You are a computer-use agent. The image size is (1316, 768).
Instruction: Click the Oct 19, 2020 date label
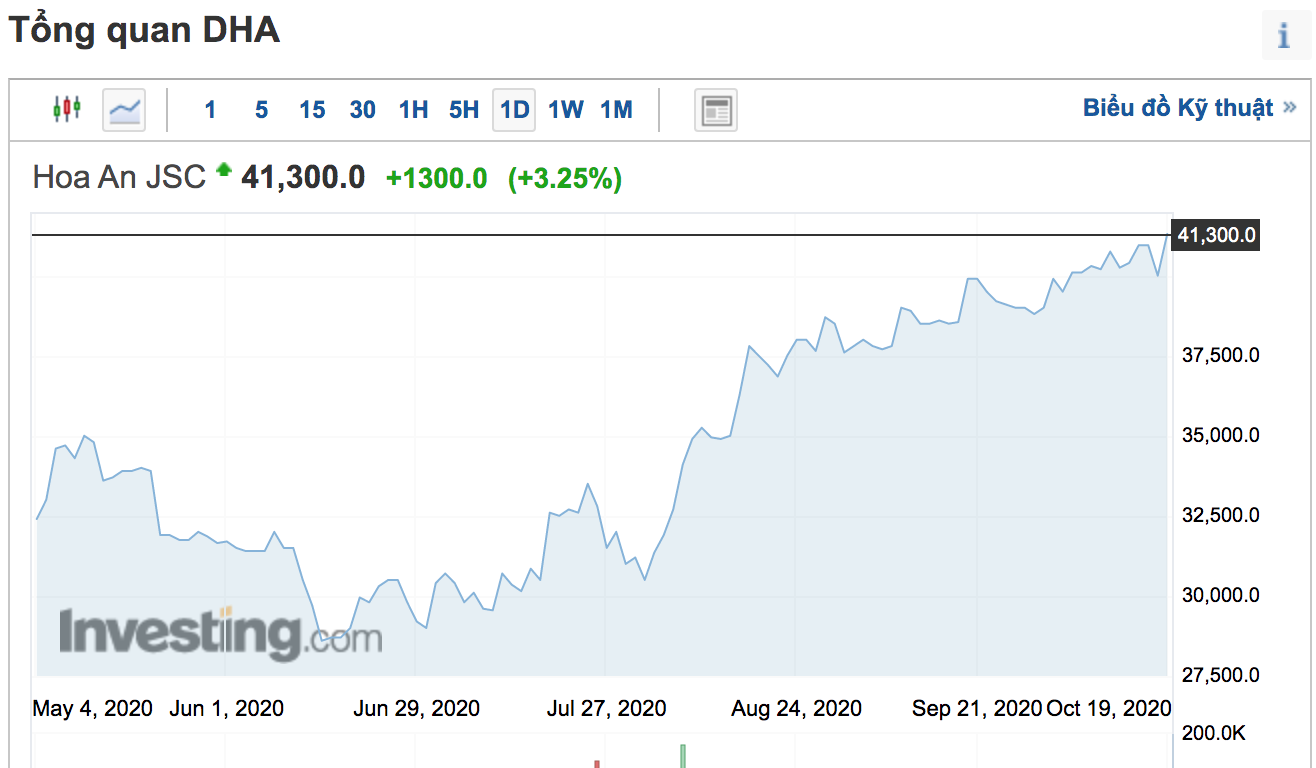(x=1109, y=709)
